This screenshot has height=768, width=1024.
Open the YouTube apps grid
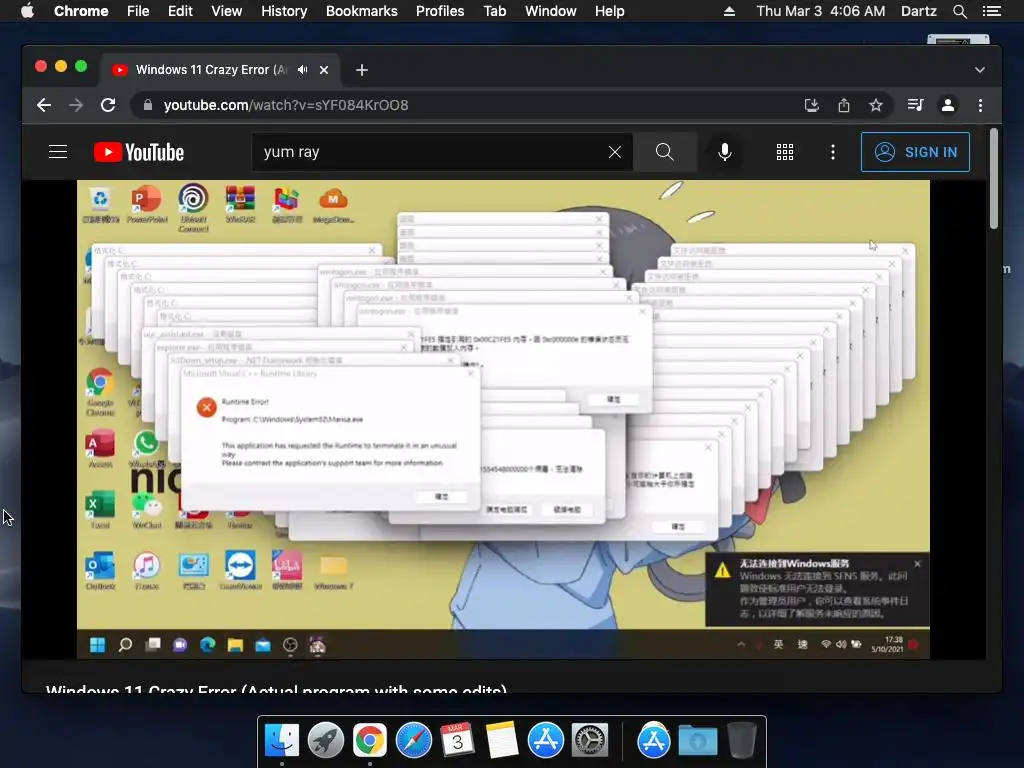coord(784,152)
